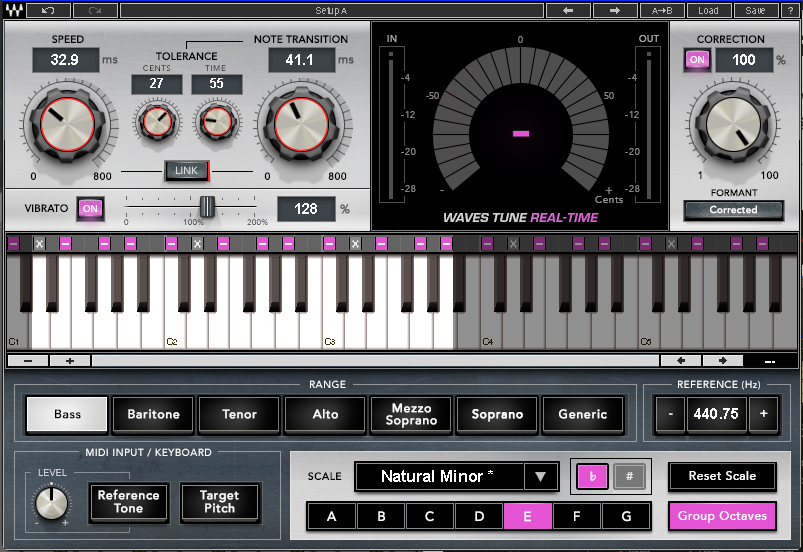The image size is (803, 552).
Task: Shift keyboard right with arrow button
Action: (x=723, y=361)
